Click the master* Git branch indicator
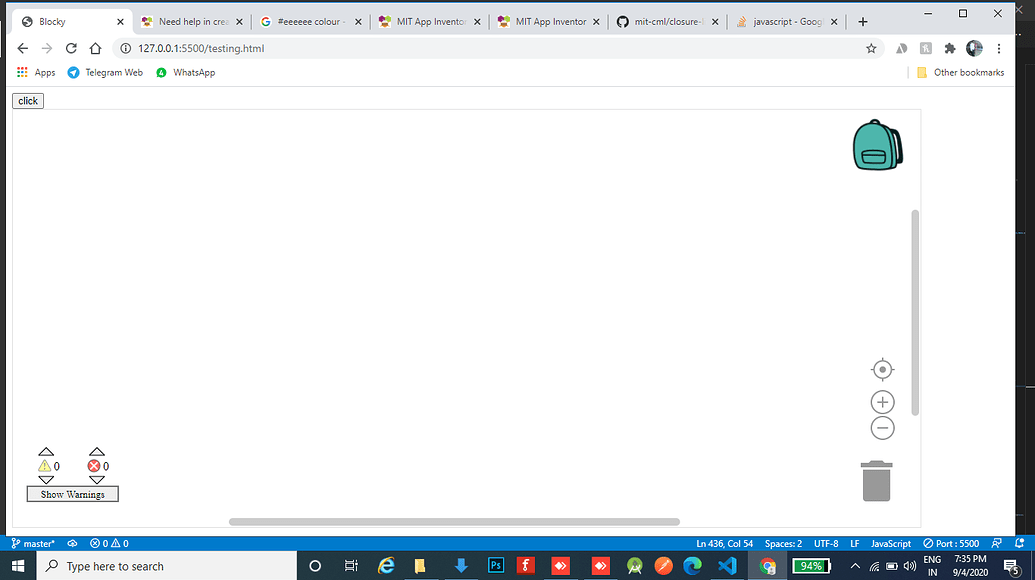The height and width of the screenshot is (580, 1035). click(x=30, y=543)
